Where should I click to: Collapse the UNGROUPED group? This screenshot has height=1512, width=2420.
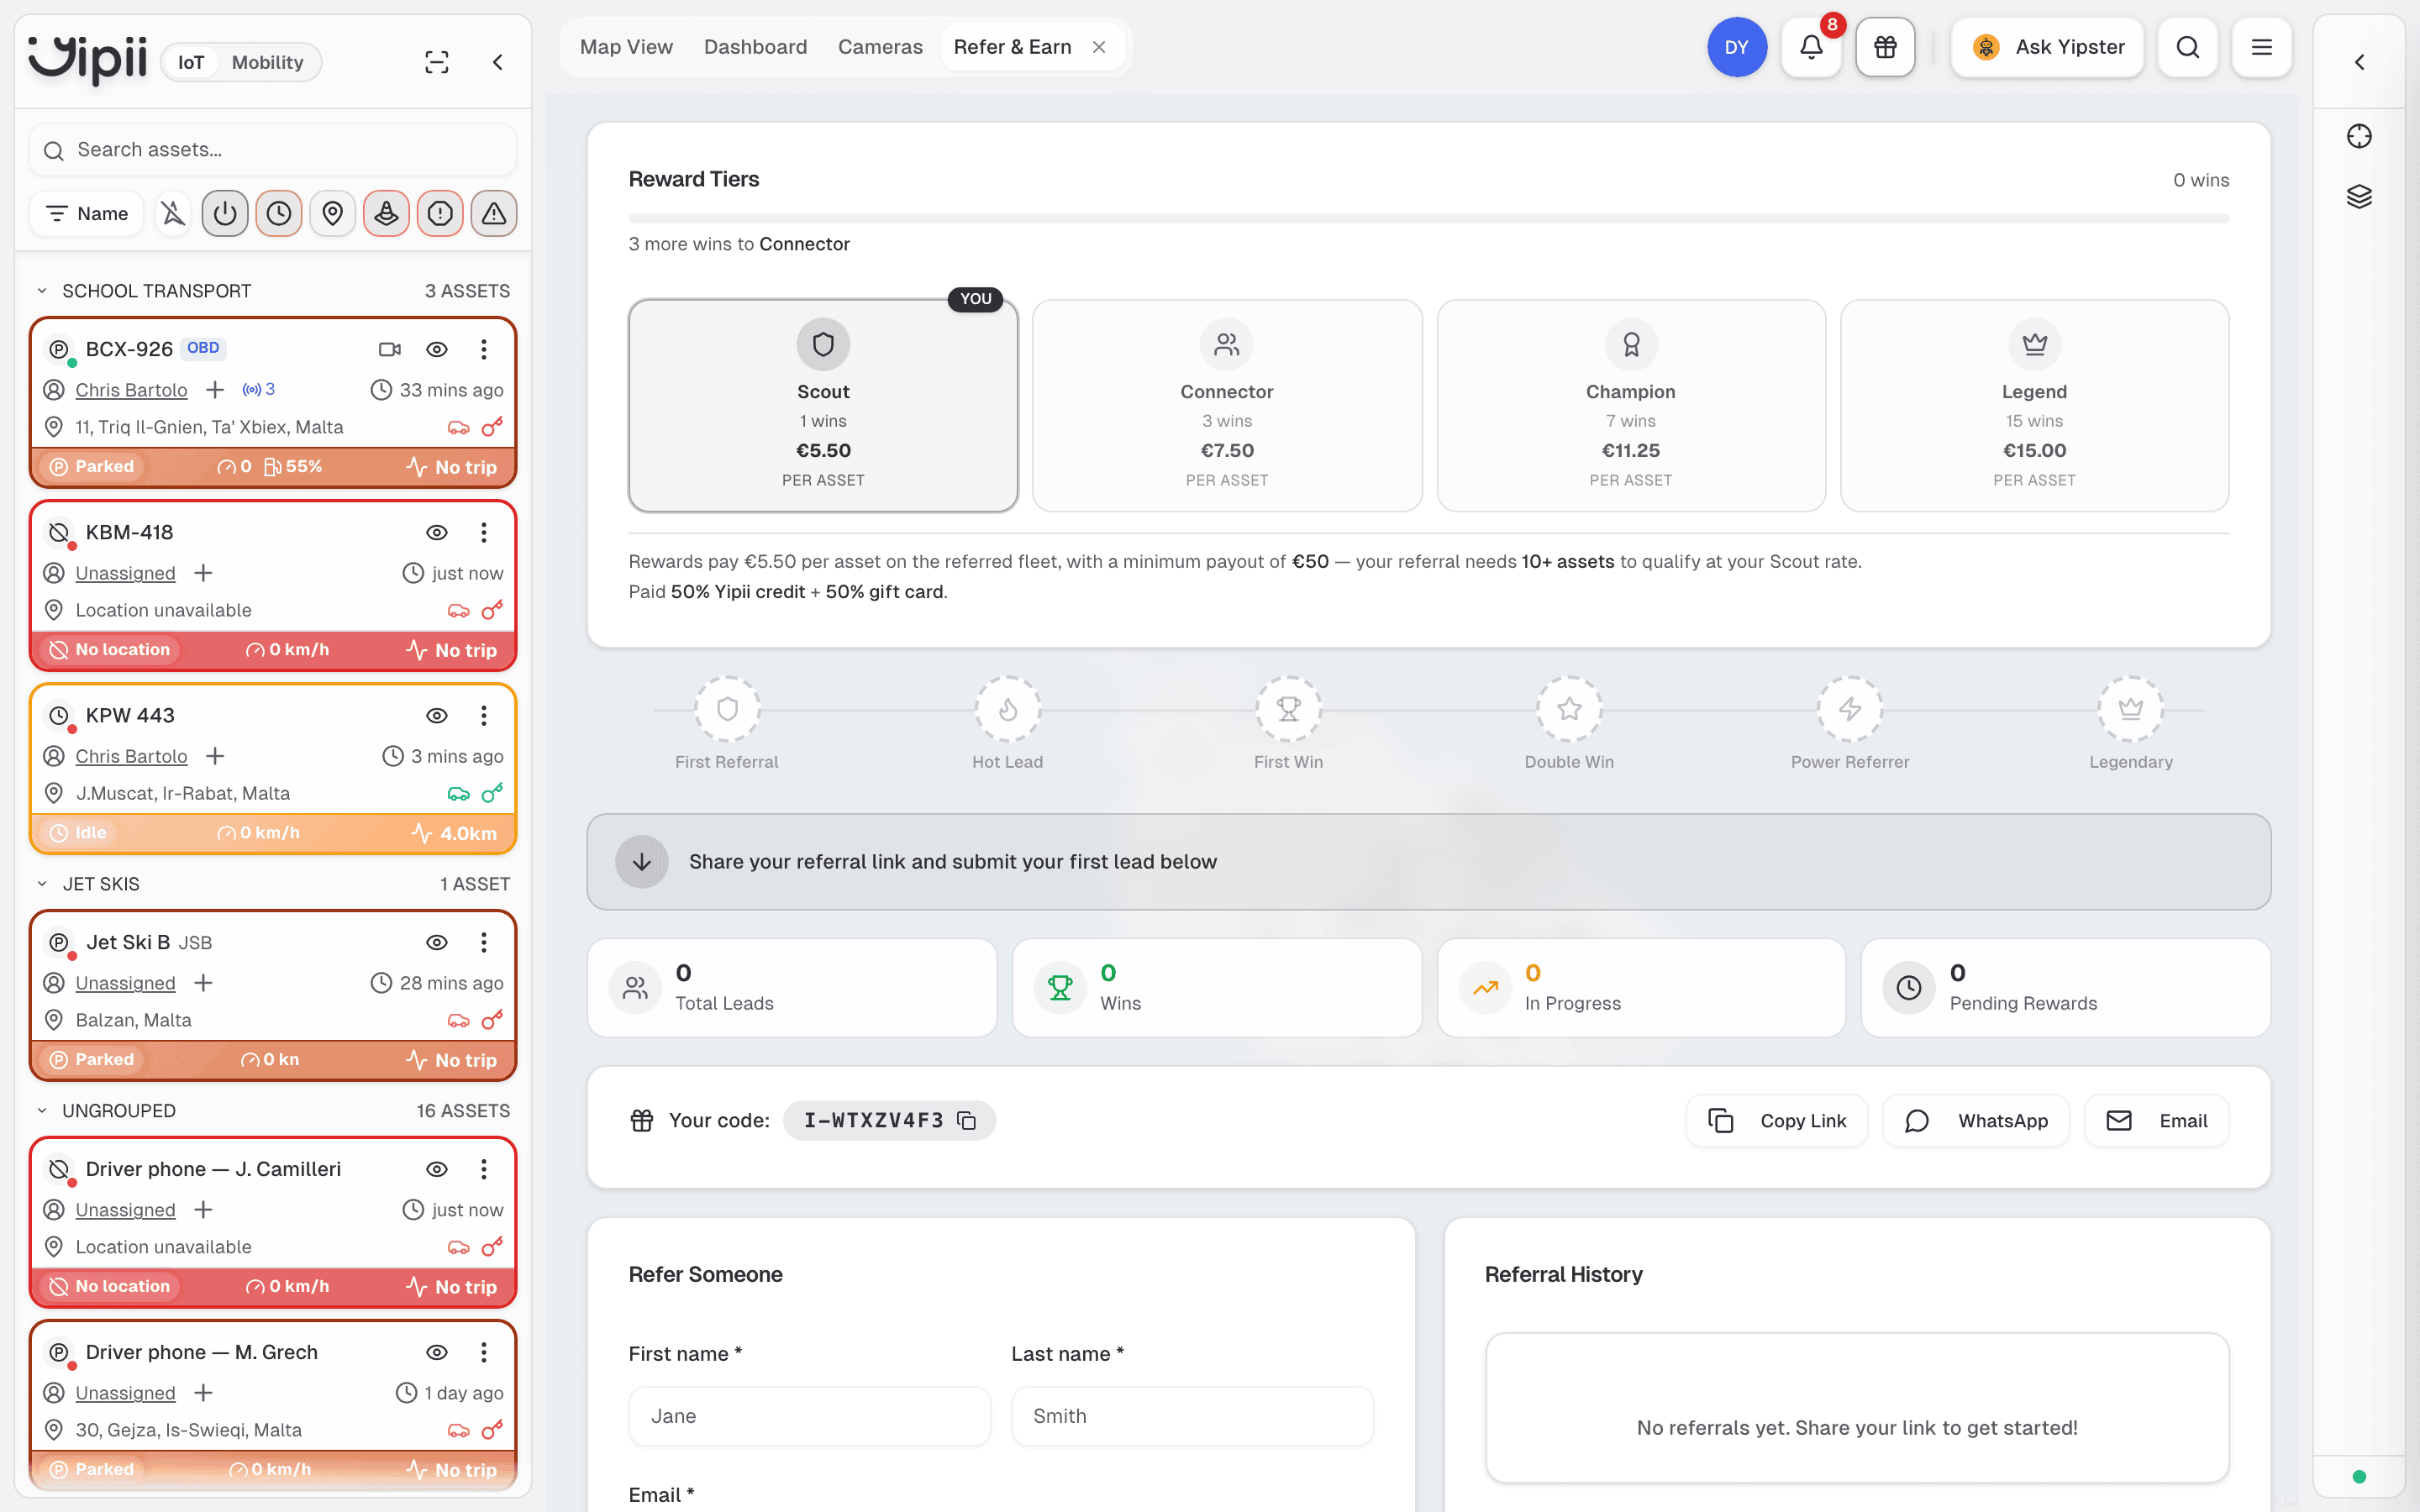coord(42,1111)
